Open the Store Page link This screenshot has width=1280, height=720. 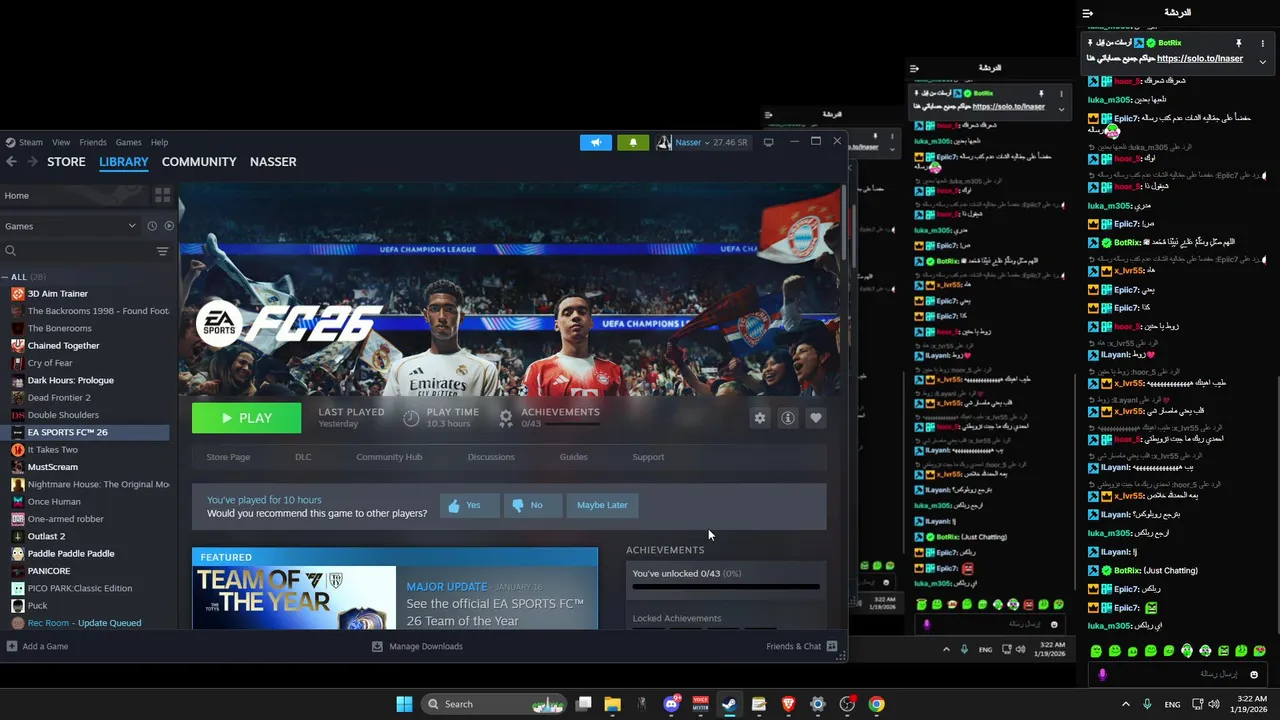point(228,457)
